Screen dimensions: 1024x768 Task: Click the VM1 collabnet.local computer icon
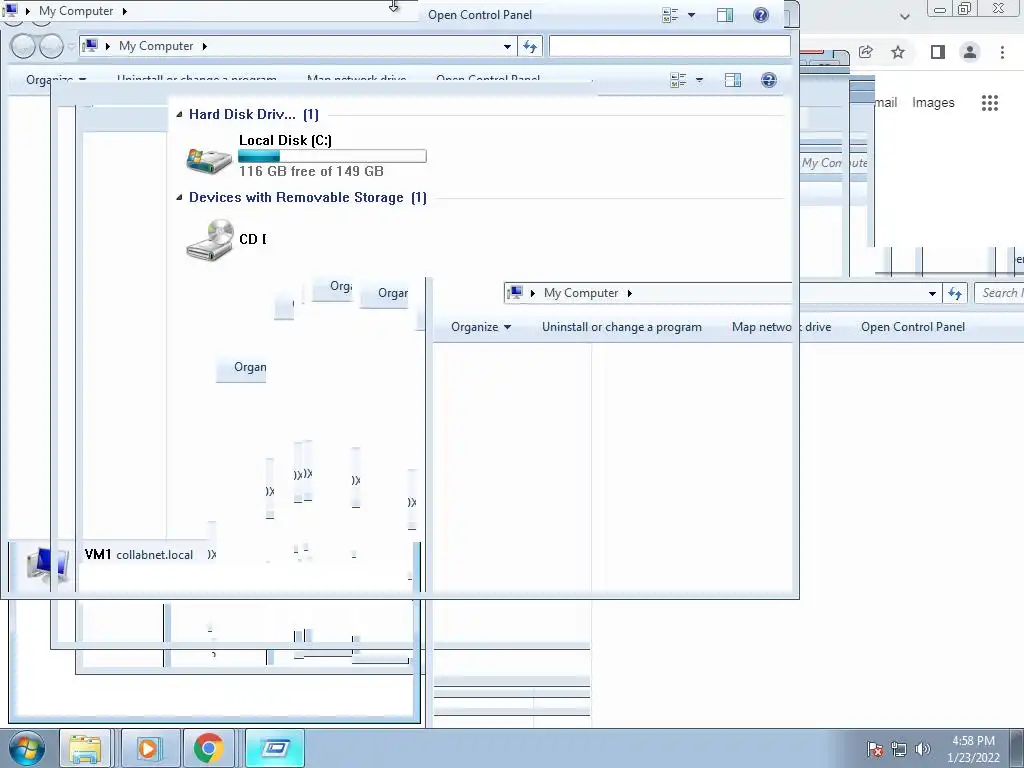coord(46,566)
